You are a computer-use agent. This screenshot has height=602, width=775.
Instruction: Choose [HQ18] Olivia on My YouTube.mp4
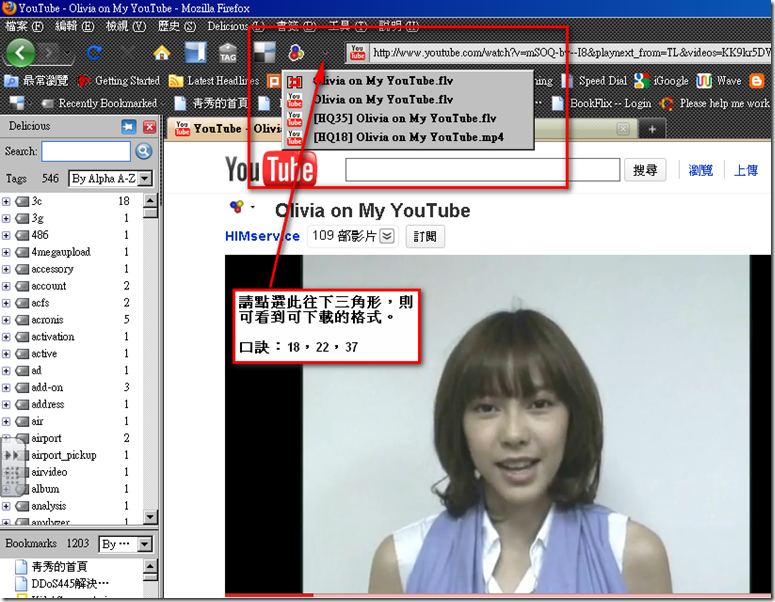(408, 137)
